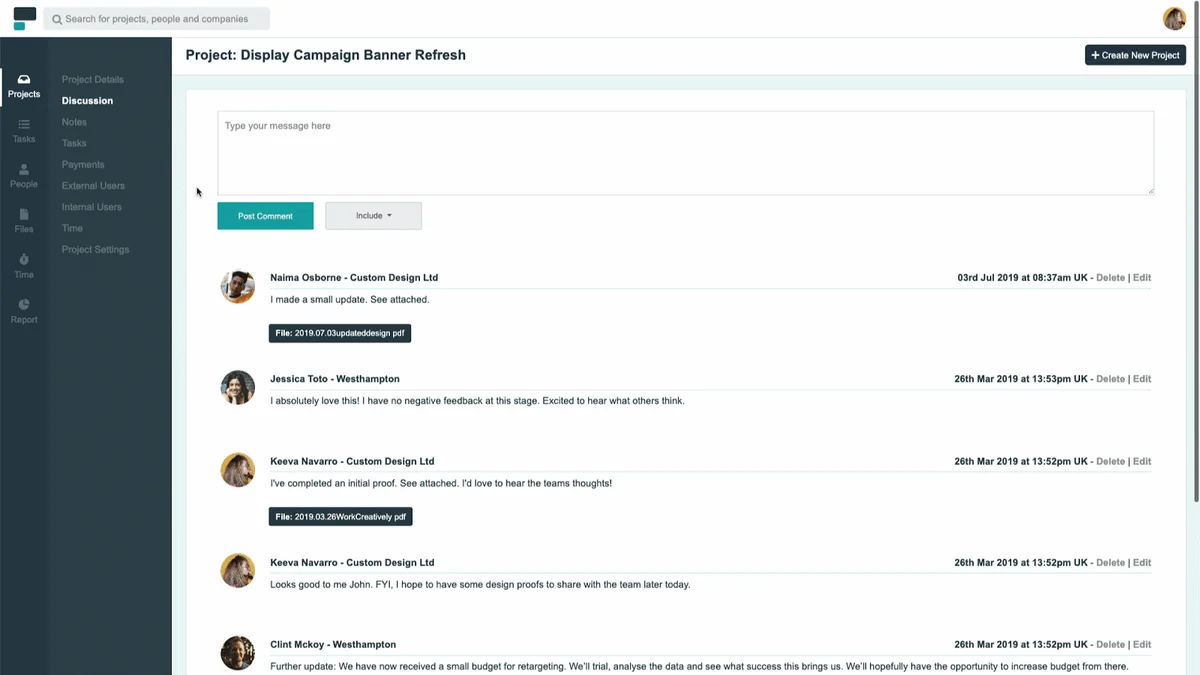The height and width of the screenshot is (675, 1200).
Task: Open the Report pie chart icon
Action: click(24, 305)
